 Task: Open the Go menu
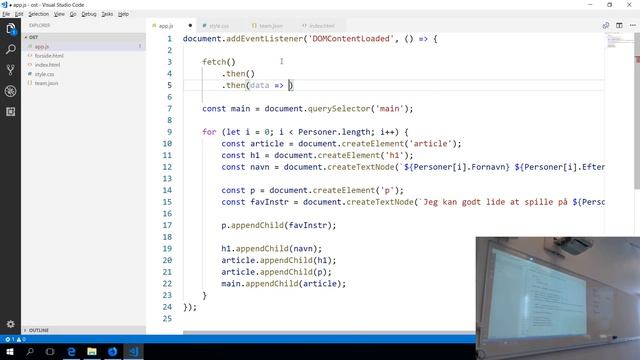point(73,14)
